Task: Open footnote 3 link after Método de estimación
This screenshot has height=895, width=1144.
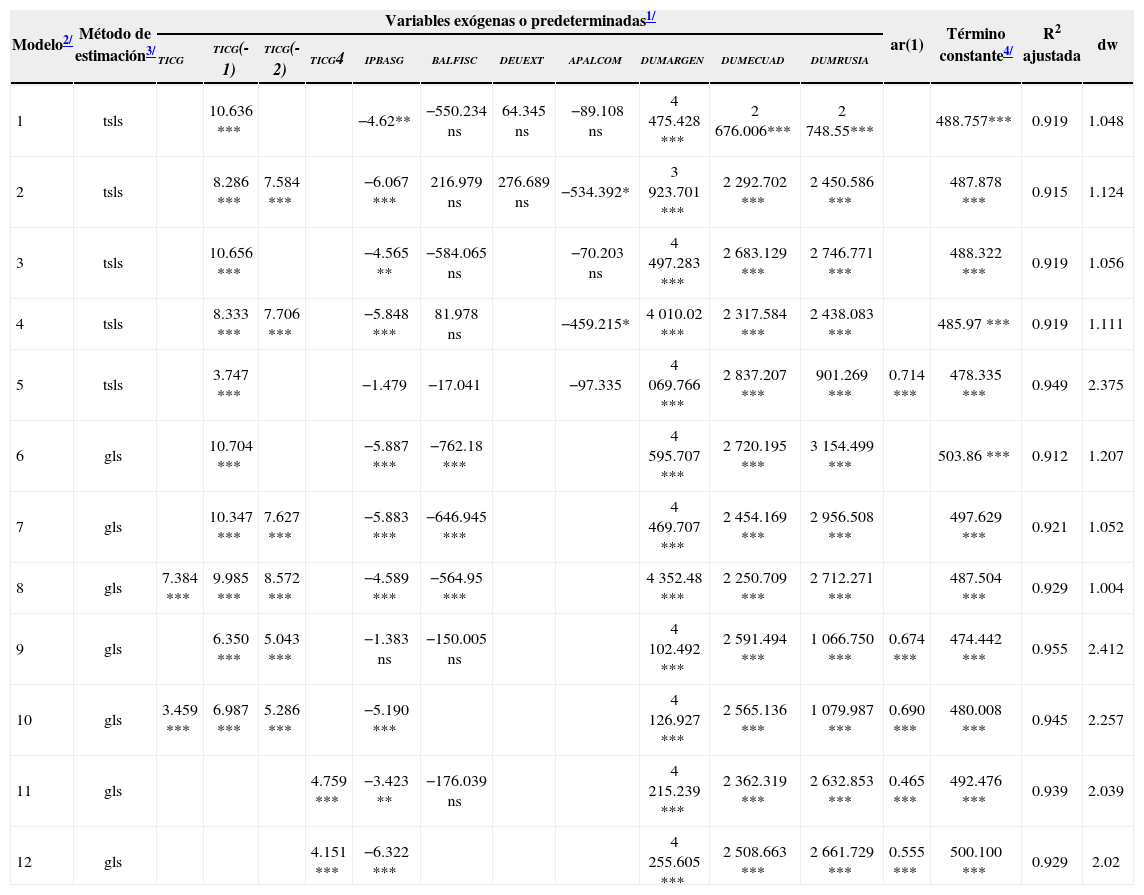Action: point(150,51)
